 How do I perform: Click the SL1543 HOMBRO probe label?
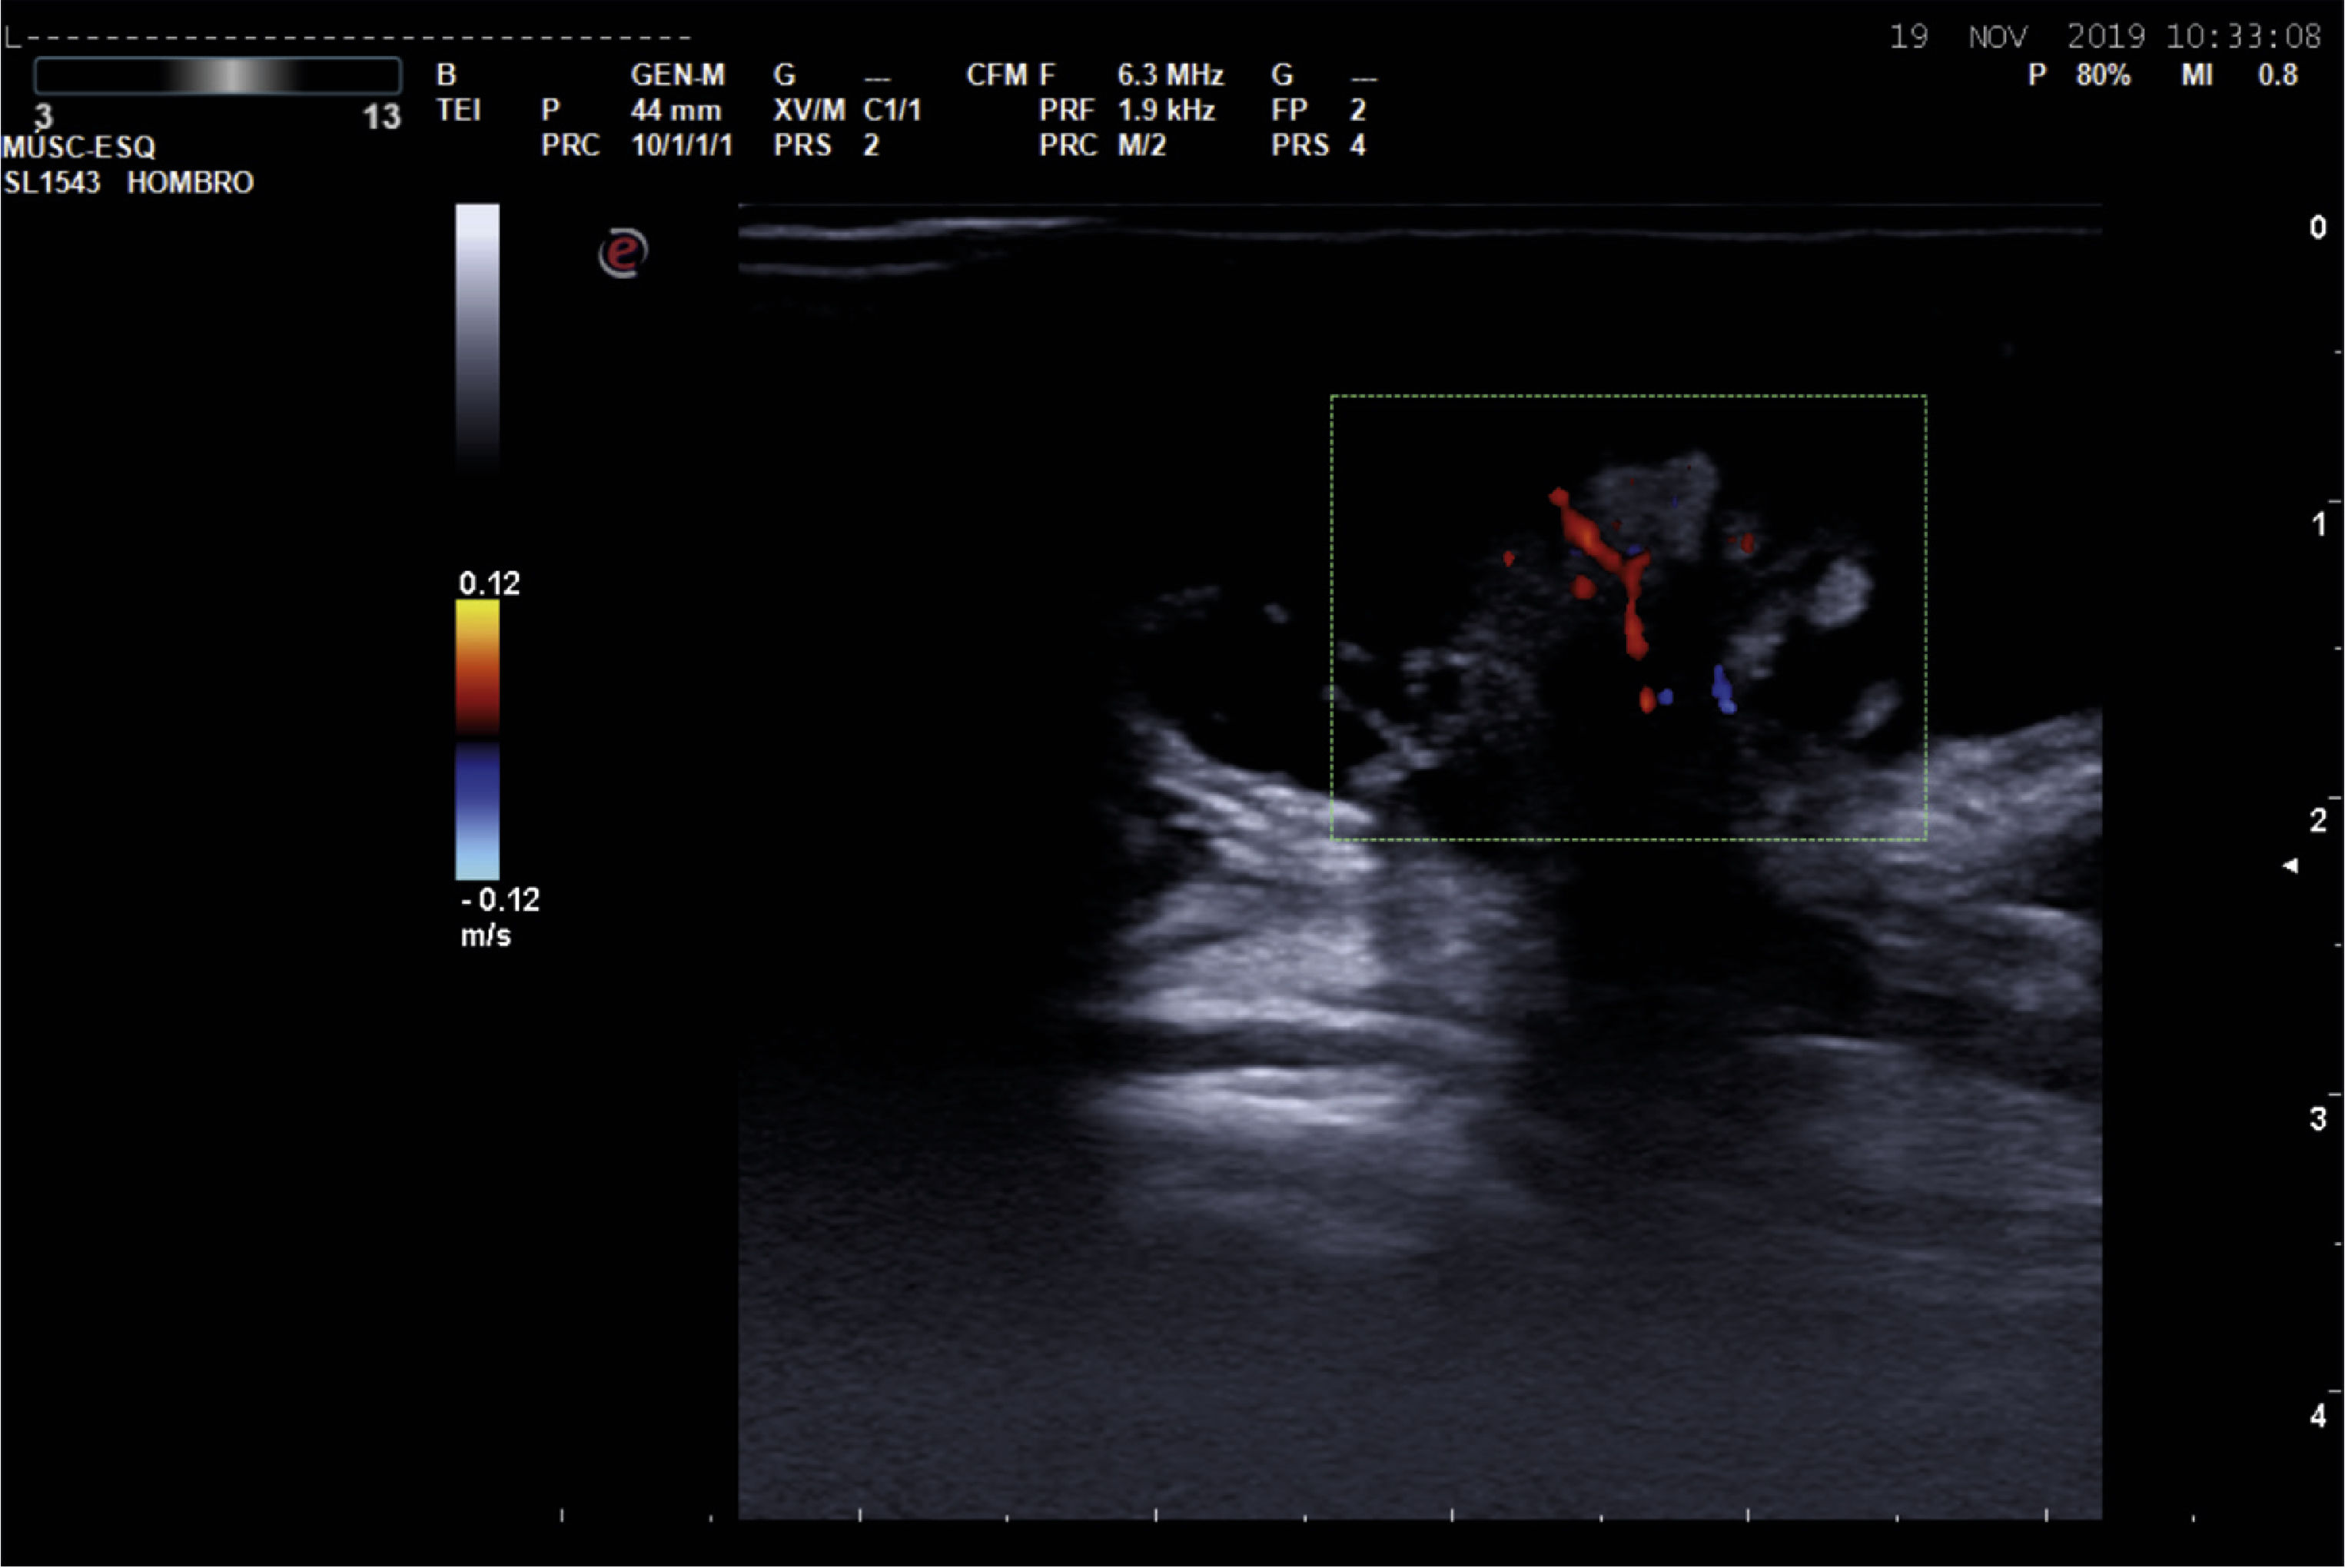coord(128,183)
